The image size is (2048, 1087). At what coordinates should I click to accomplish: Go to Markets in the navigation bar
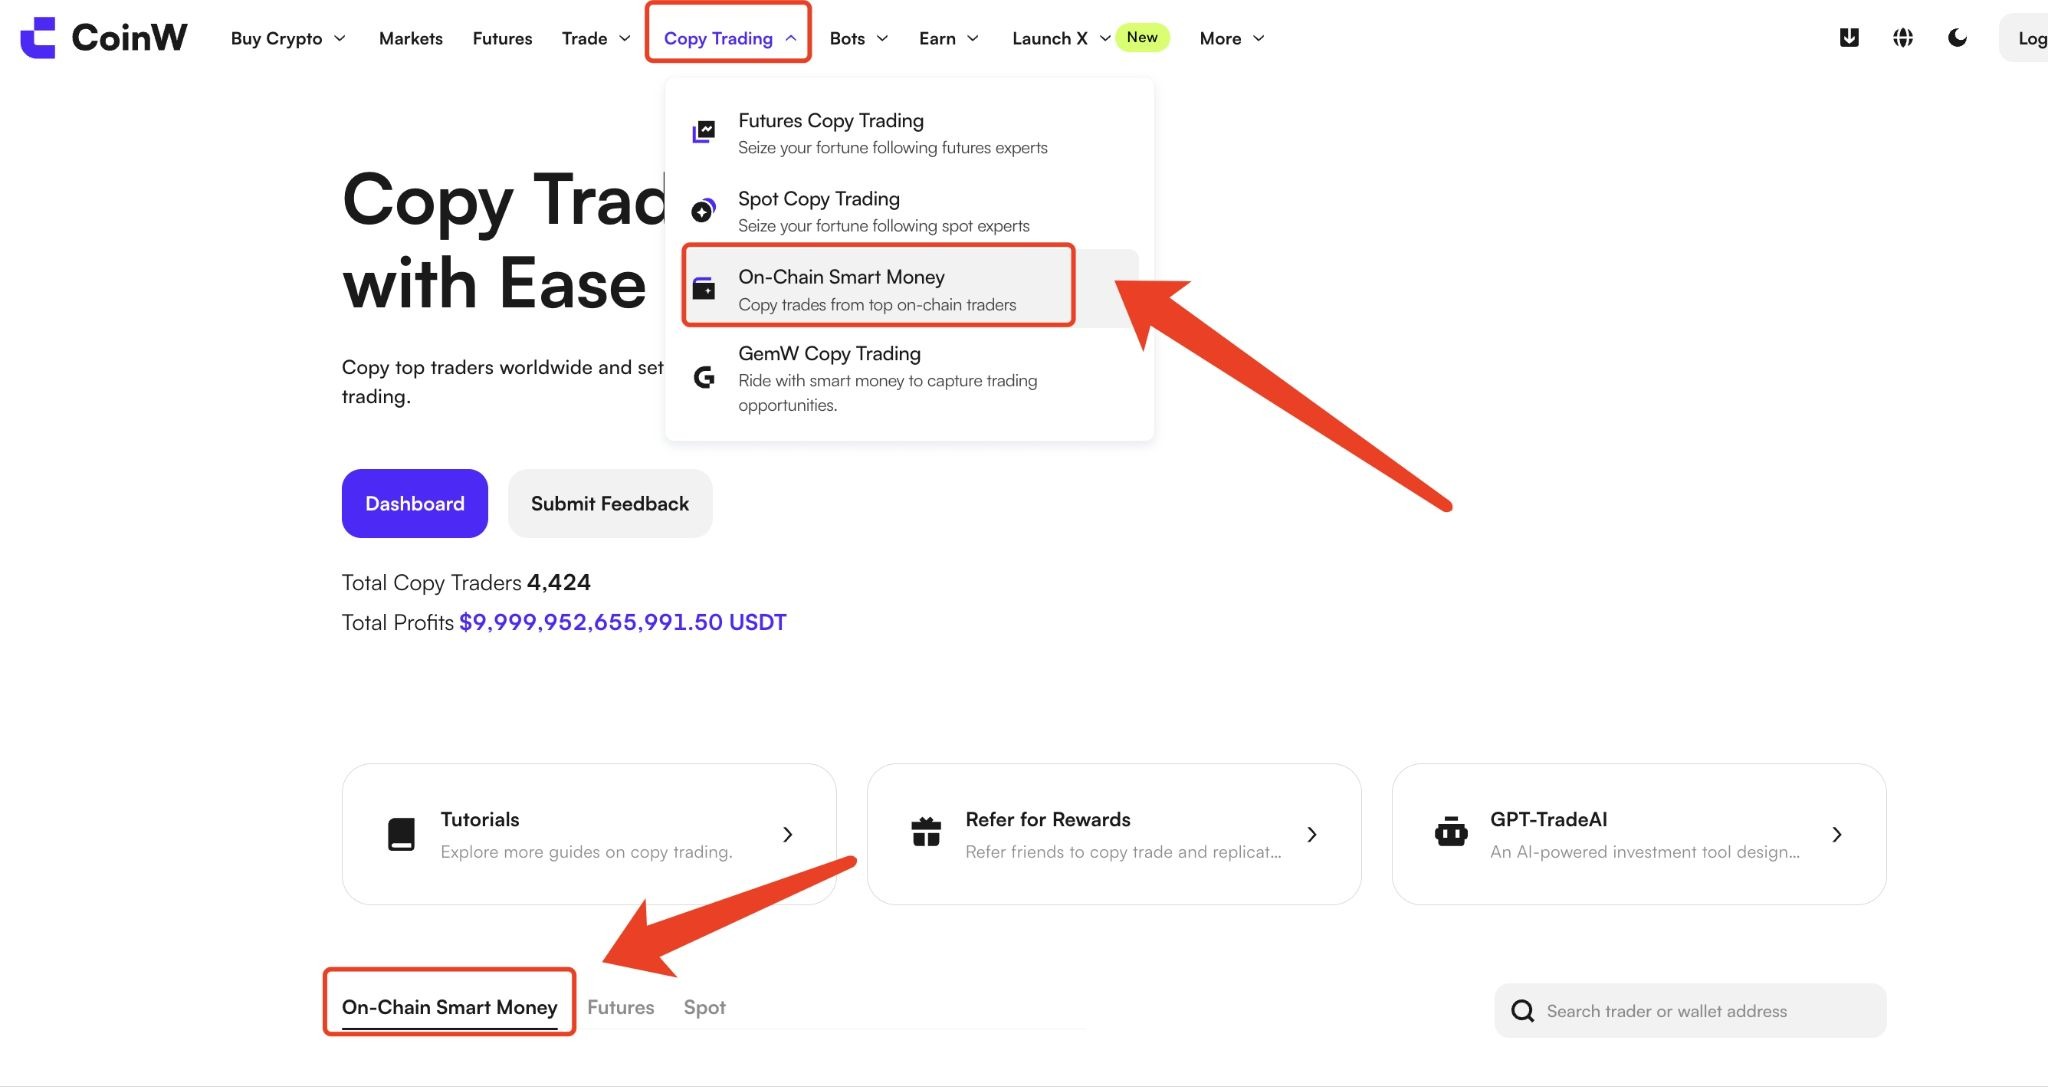pyautogui.click(x=411, y=38)
